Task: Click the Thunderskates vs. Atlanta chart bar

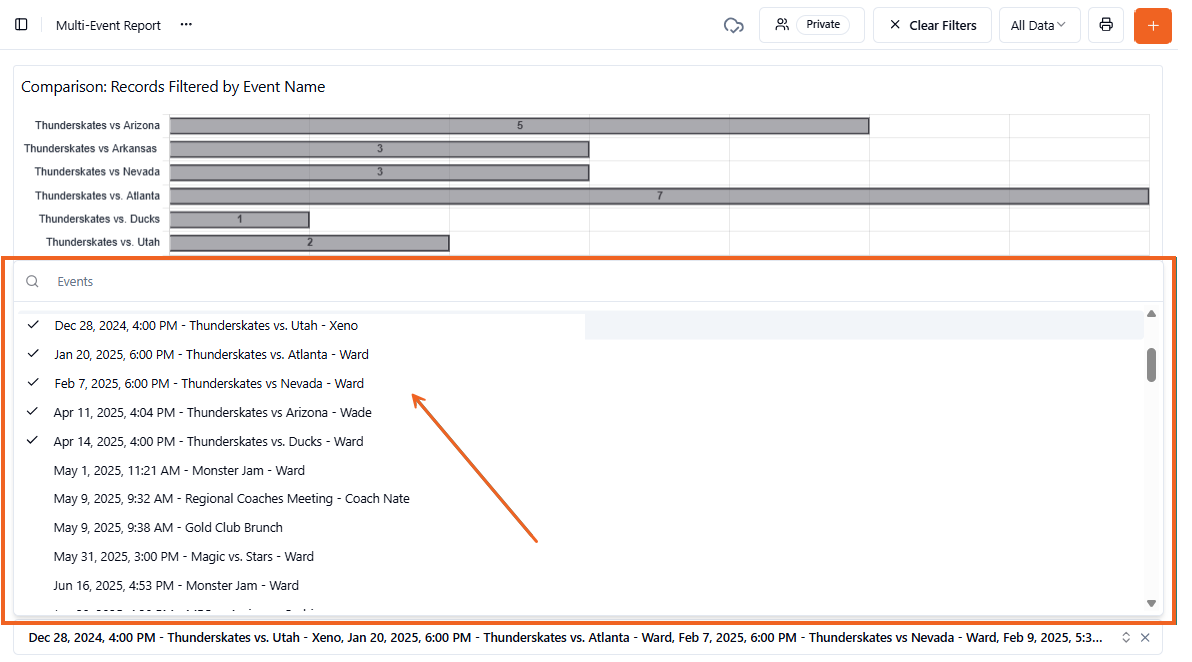Action: click(659, 196)
